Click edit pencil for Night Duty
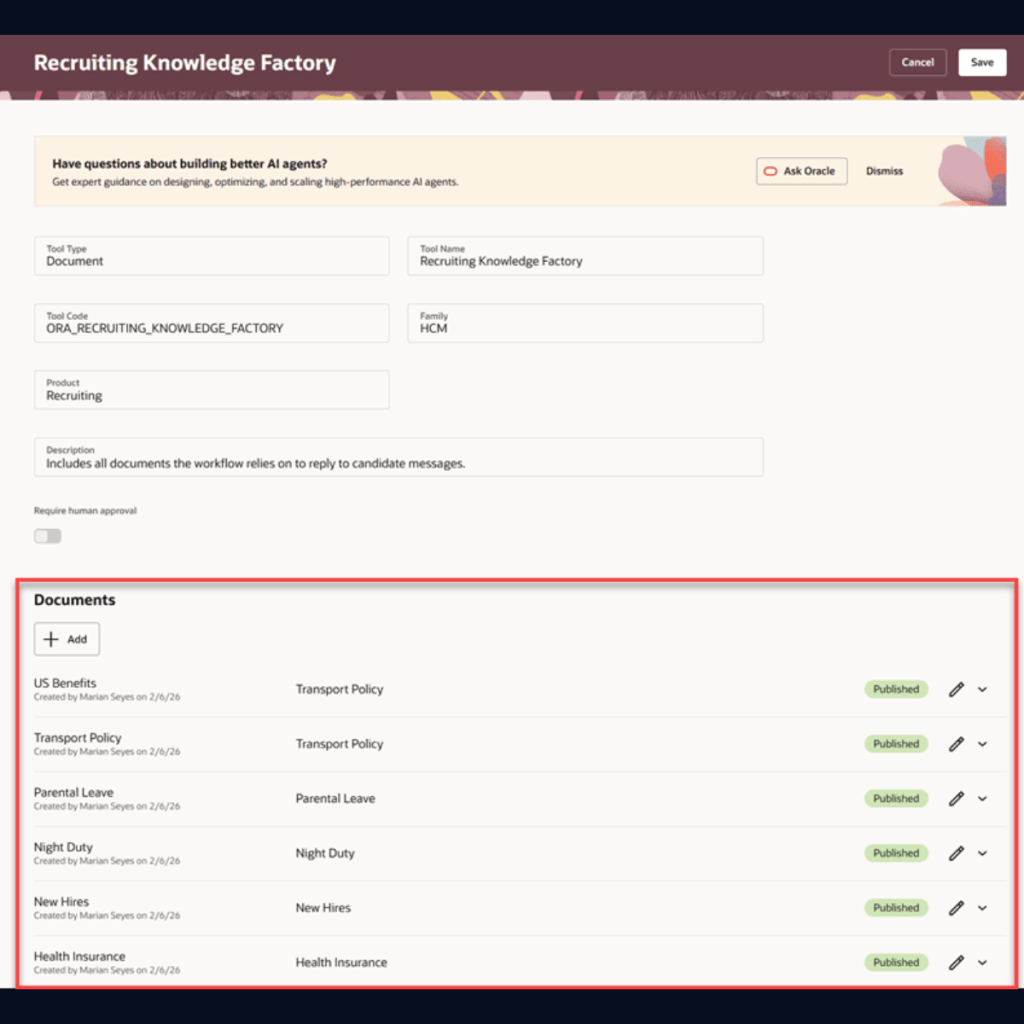 956,853
